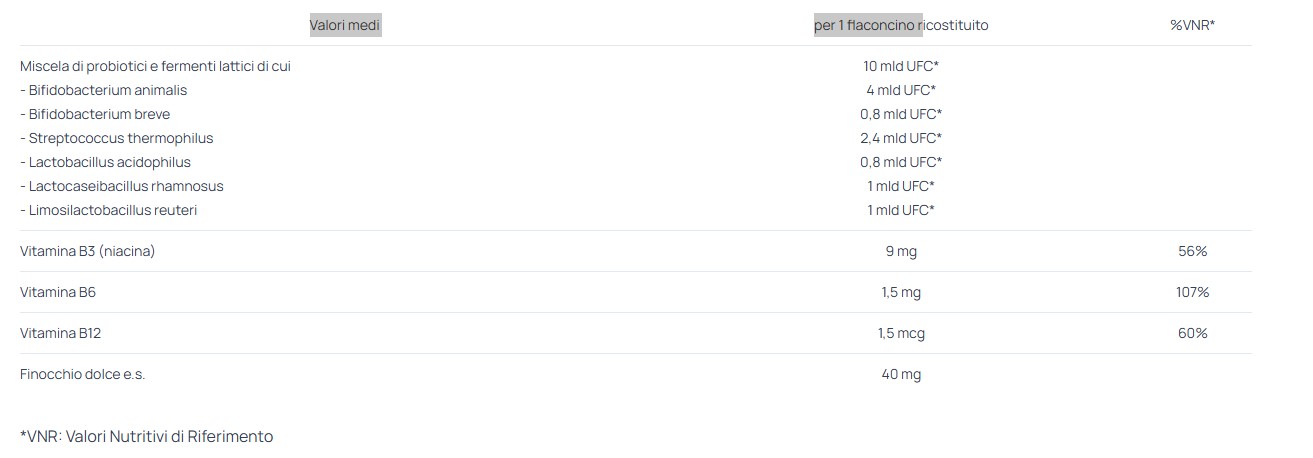Image resolution: width=1313 pixels, height=458 pixels.
Task: Select the Vitamina B6 label
Action: 58,292
